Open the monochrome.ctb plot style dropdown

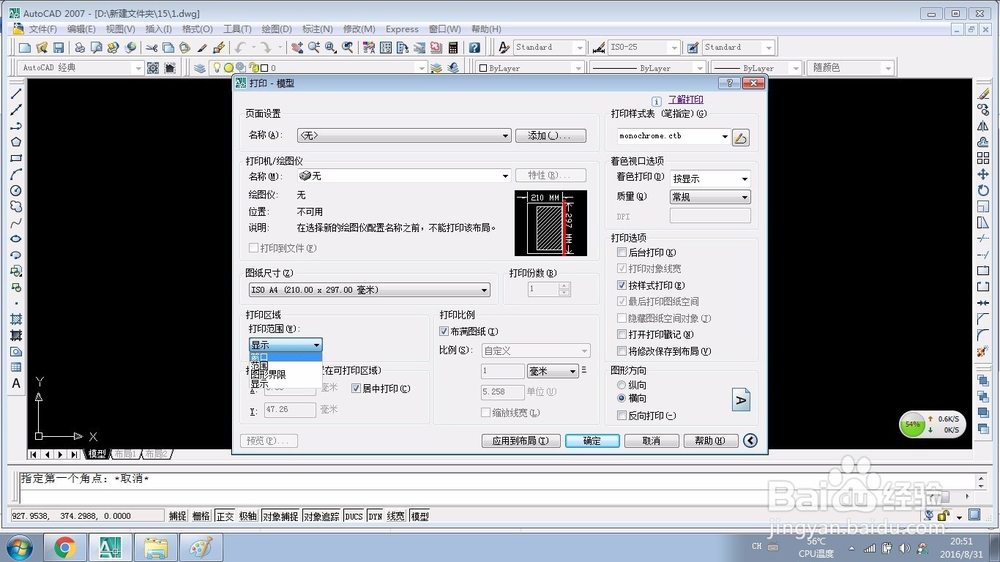673,136
